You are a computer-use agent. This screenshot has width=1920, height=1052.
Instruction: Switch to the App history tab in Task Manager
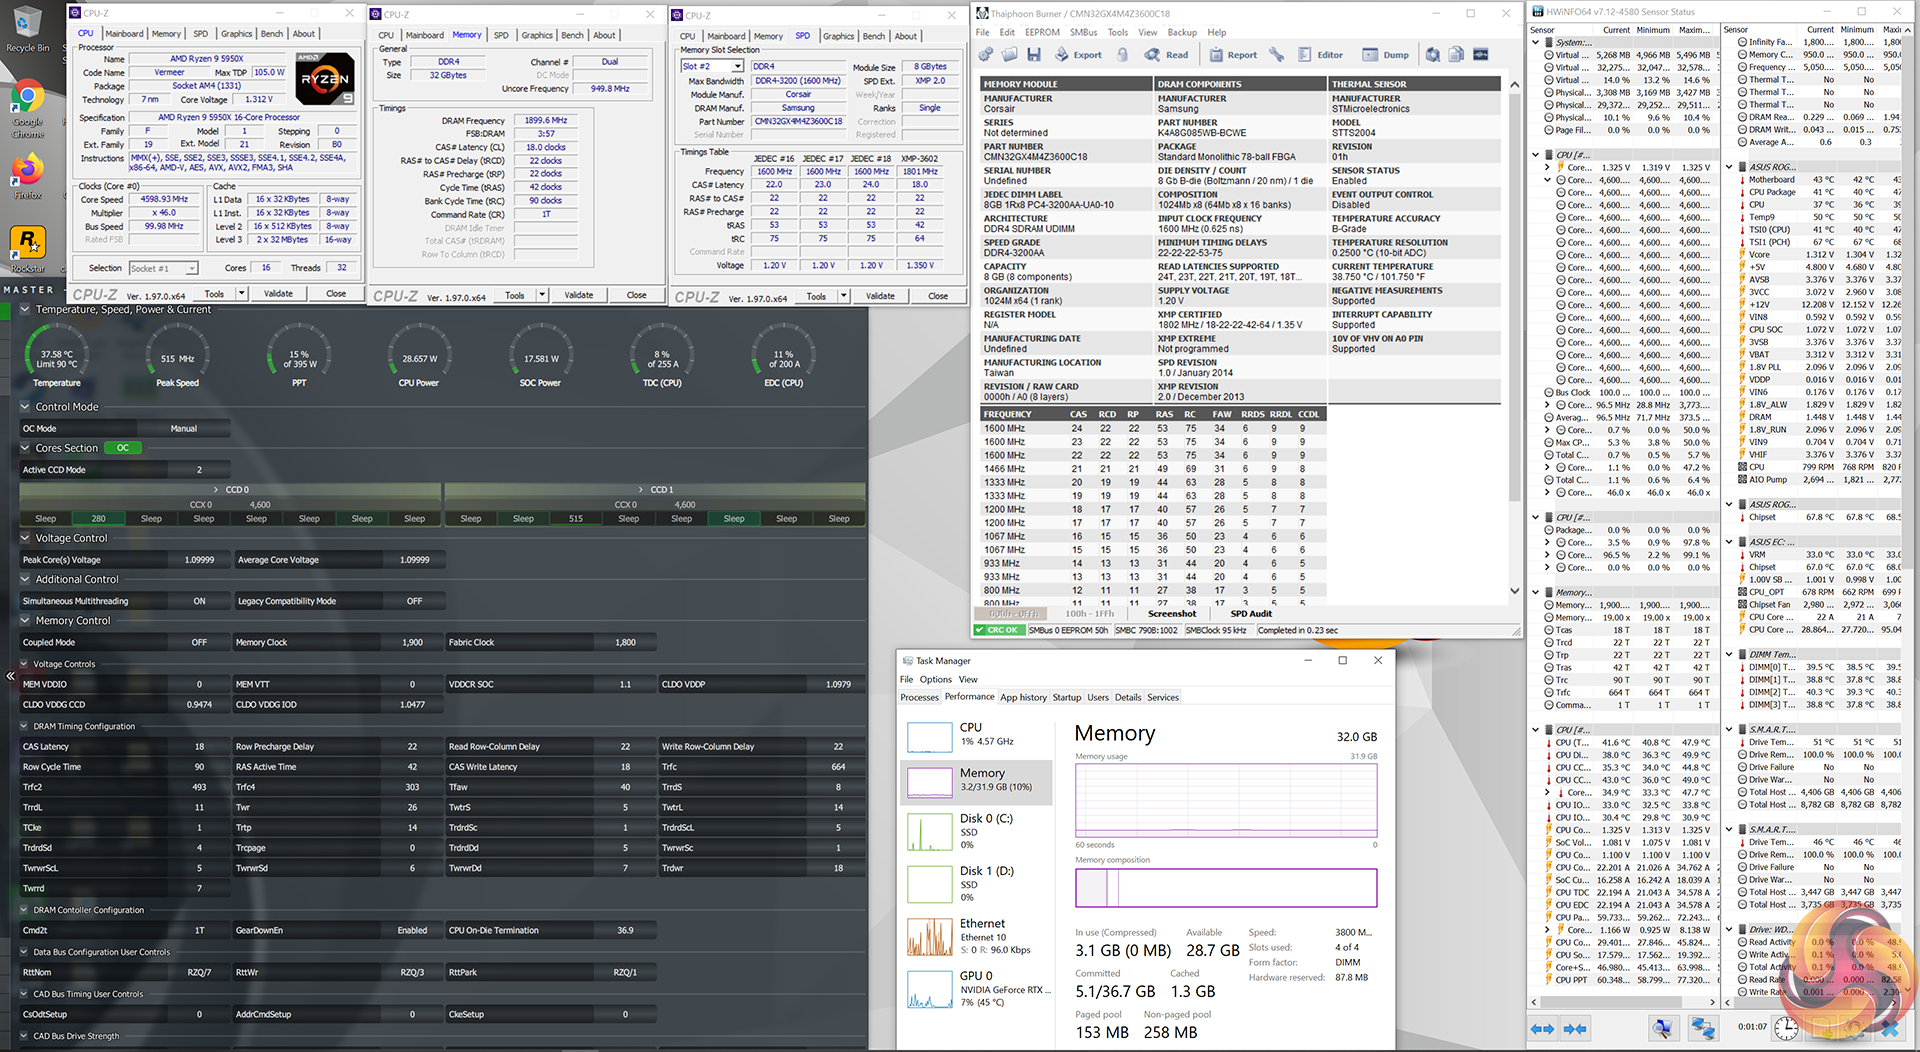point(1023,697)
